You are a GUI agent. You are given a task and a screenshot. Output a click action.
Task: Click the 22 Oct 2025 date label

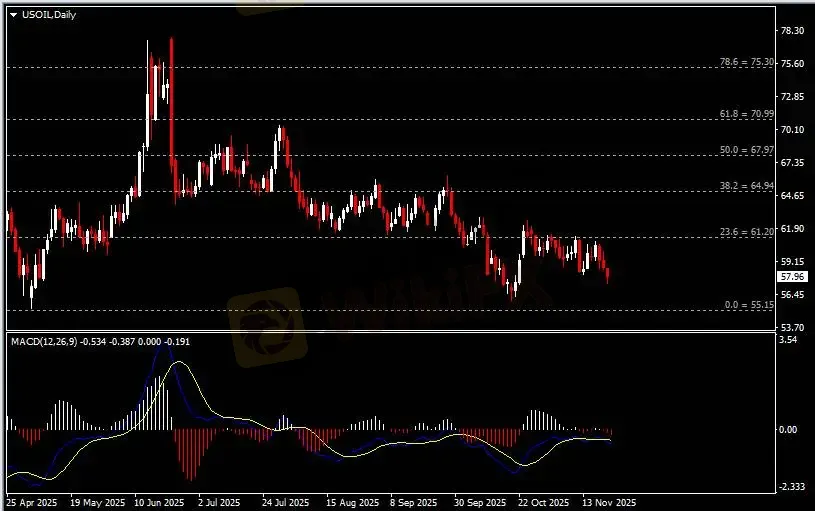click(x=544, y=503)
